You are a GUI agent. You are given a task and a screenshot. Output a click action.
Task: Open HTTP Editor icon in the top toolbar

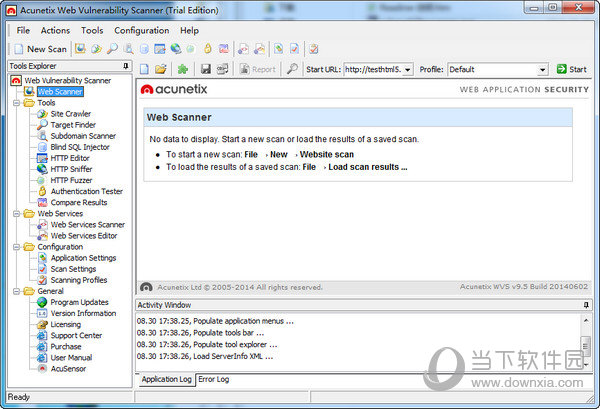tap(160, 49)
